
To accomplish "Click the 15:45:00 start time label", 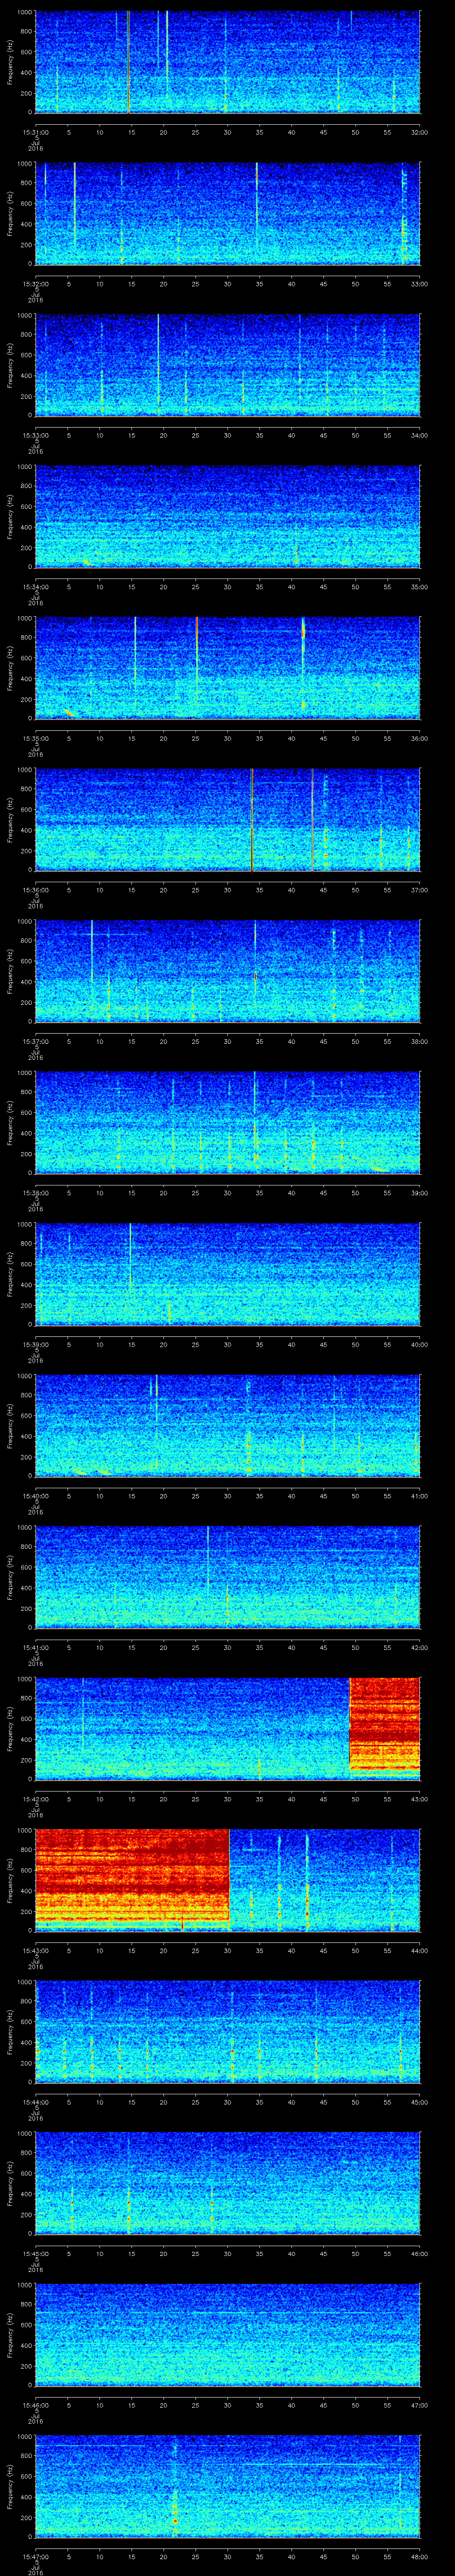I will (35, 2253).
